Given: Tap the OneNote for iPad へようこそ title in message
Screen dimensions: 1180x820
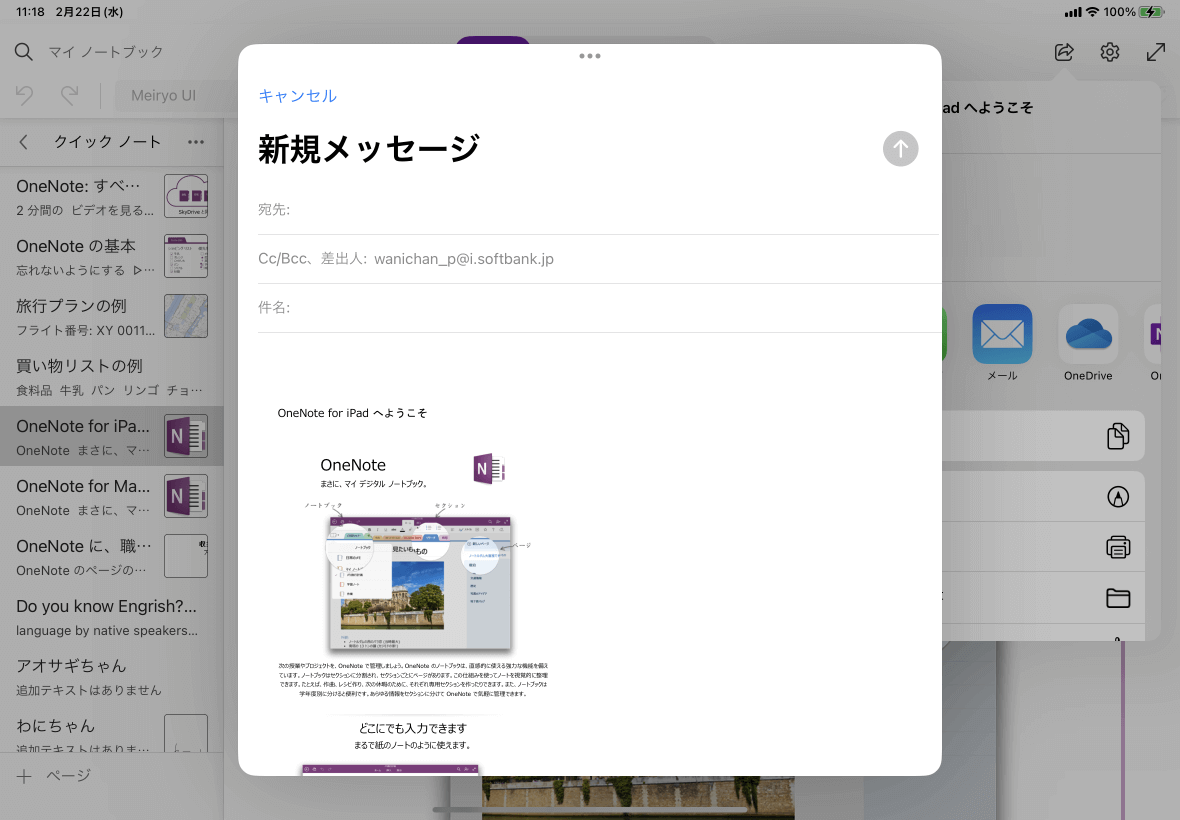Looking at the screenshot, I should 351,413.
